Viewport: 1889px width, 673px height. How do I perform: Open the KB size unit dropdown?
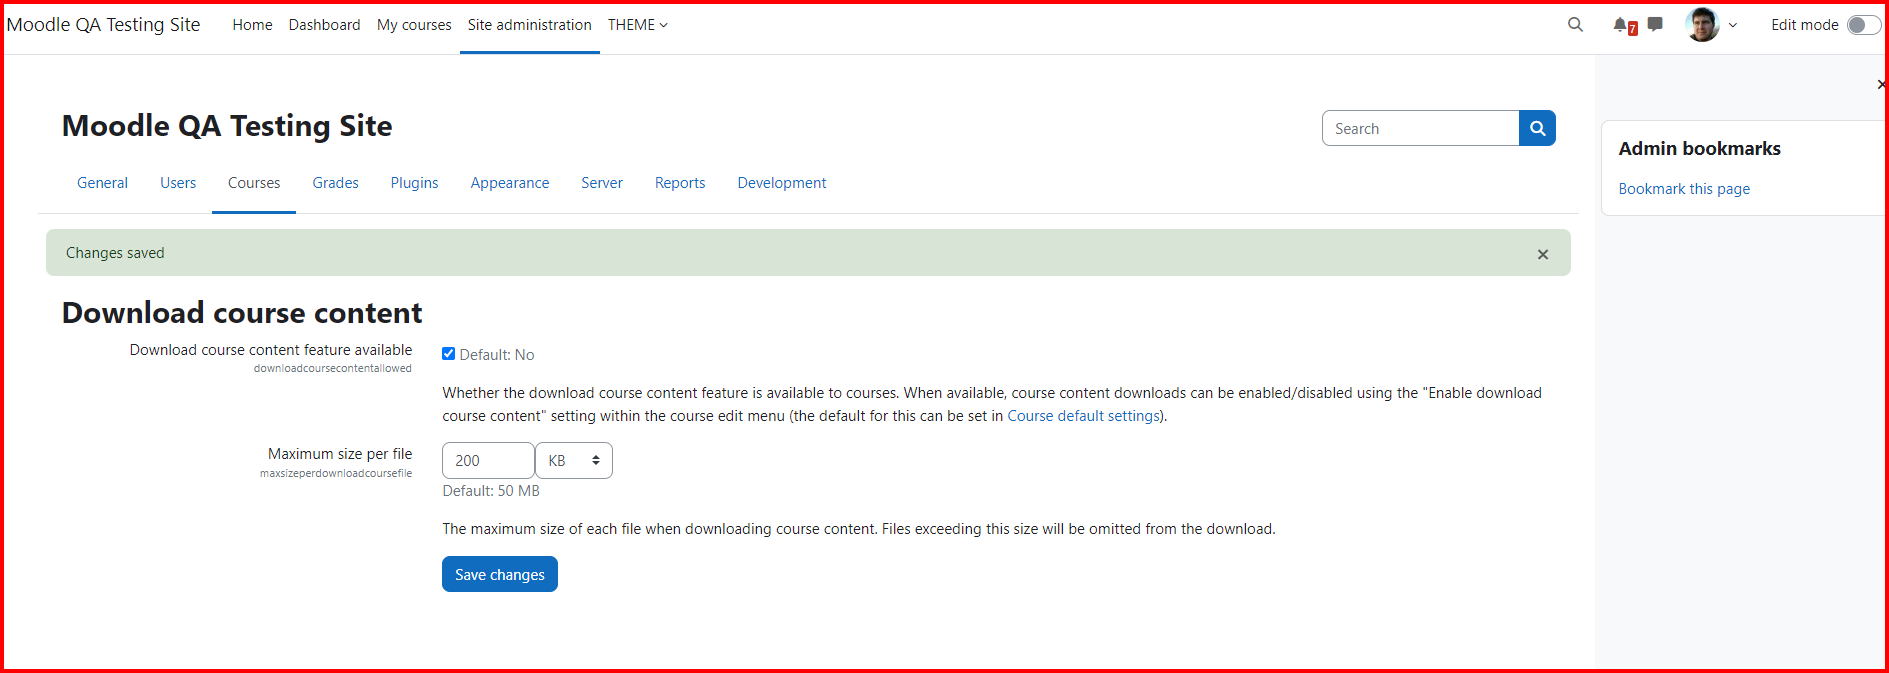click(x=574, y=461)
